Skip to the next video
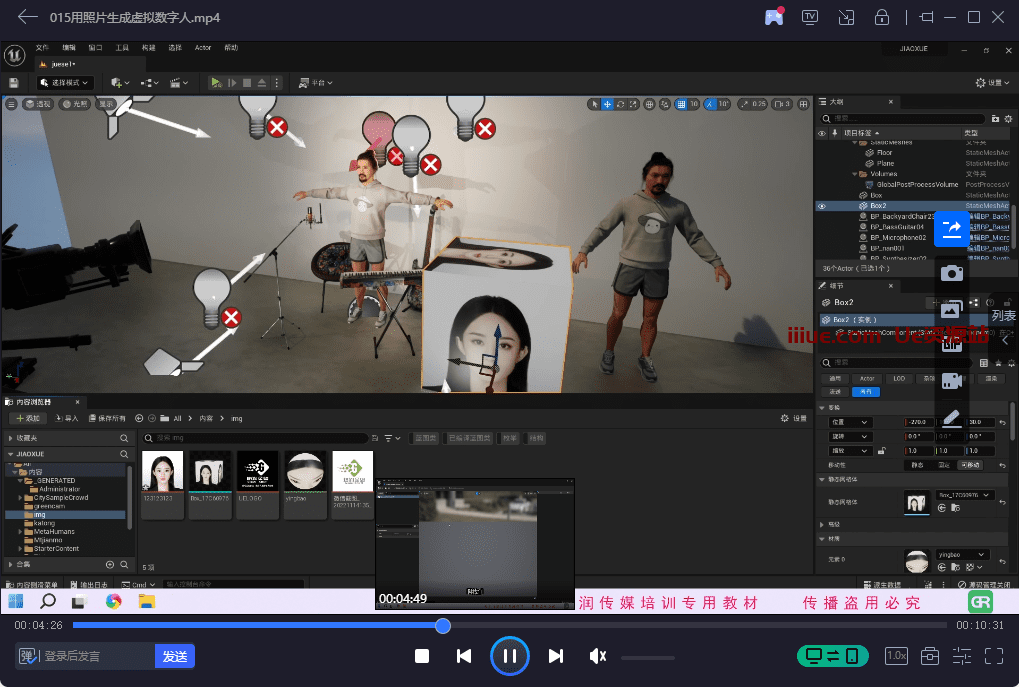This screenshot has height=687, width=1019. pyautogui.click(x=556, y=656)
